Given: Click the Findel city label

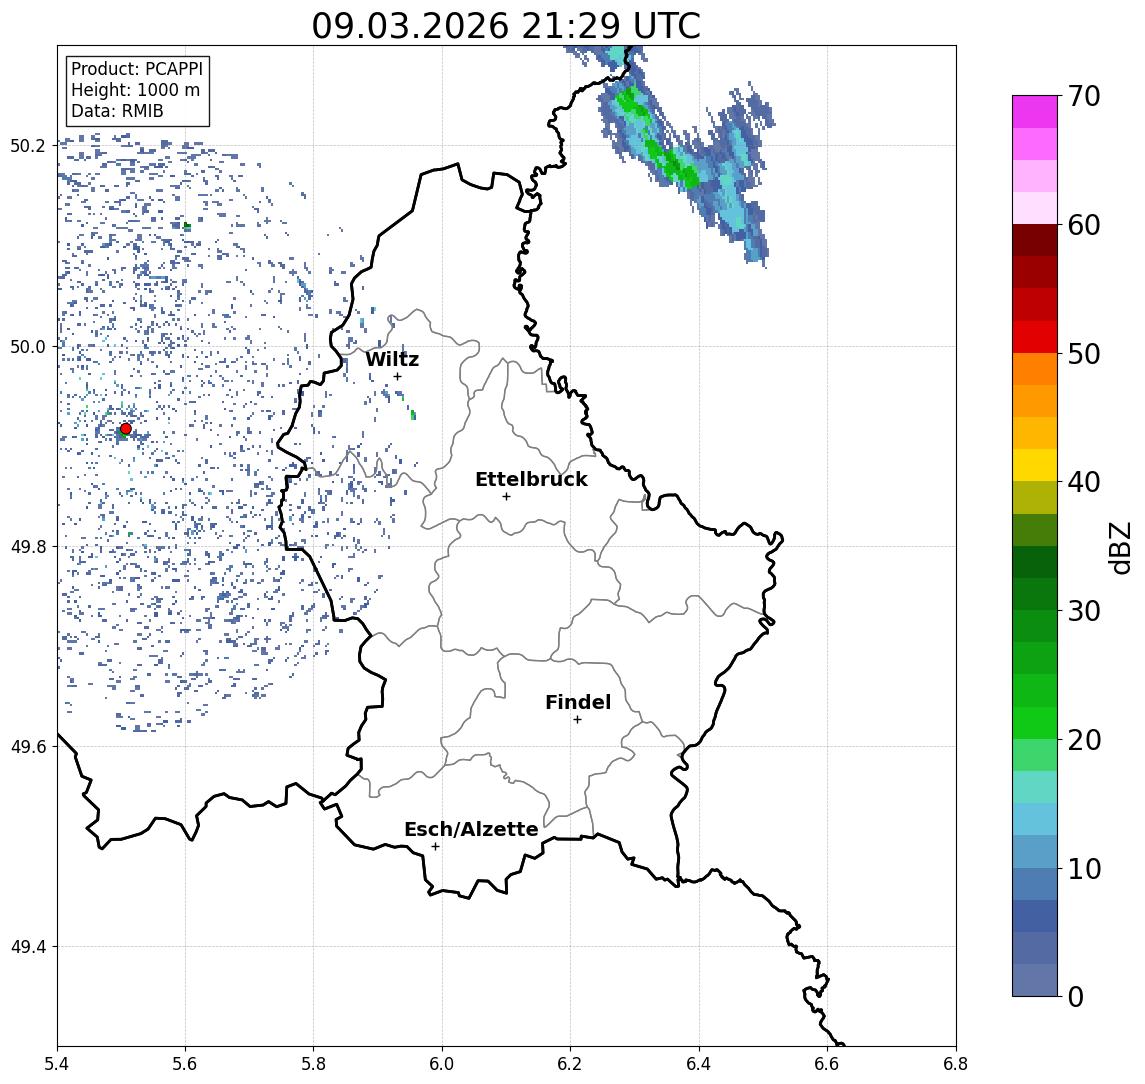Looking at the screenshot, I should click(x=578, y=702).
